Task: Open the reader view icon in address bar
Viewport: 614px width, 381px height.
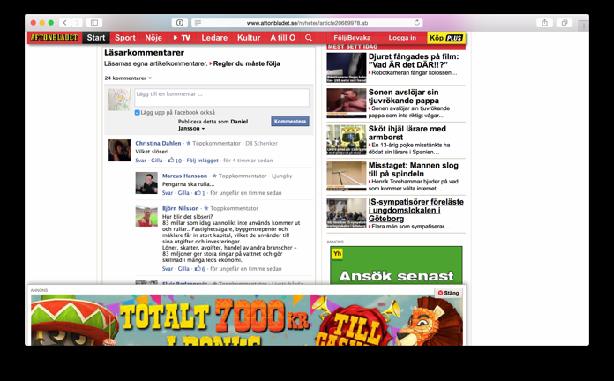Action: (198, 23)
